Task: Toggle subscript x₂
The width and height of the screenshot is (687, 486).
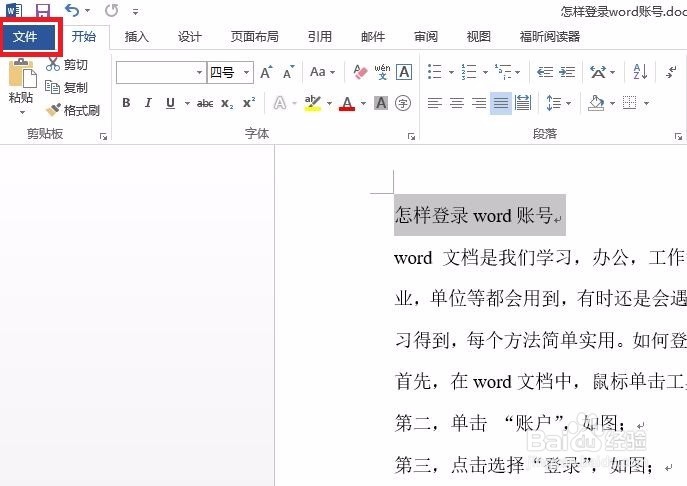Action: pyautogui.click(x=227, y=103)
